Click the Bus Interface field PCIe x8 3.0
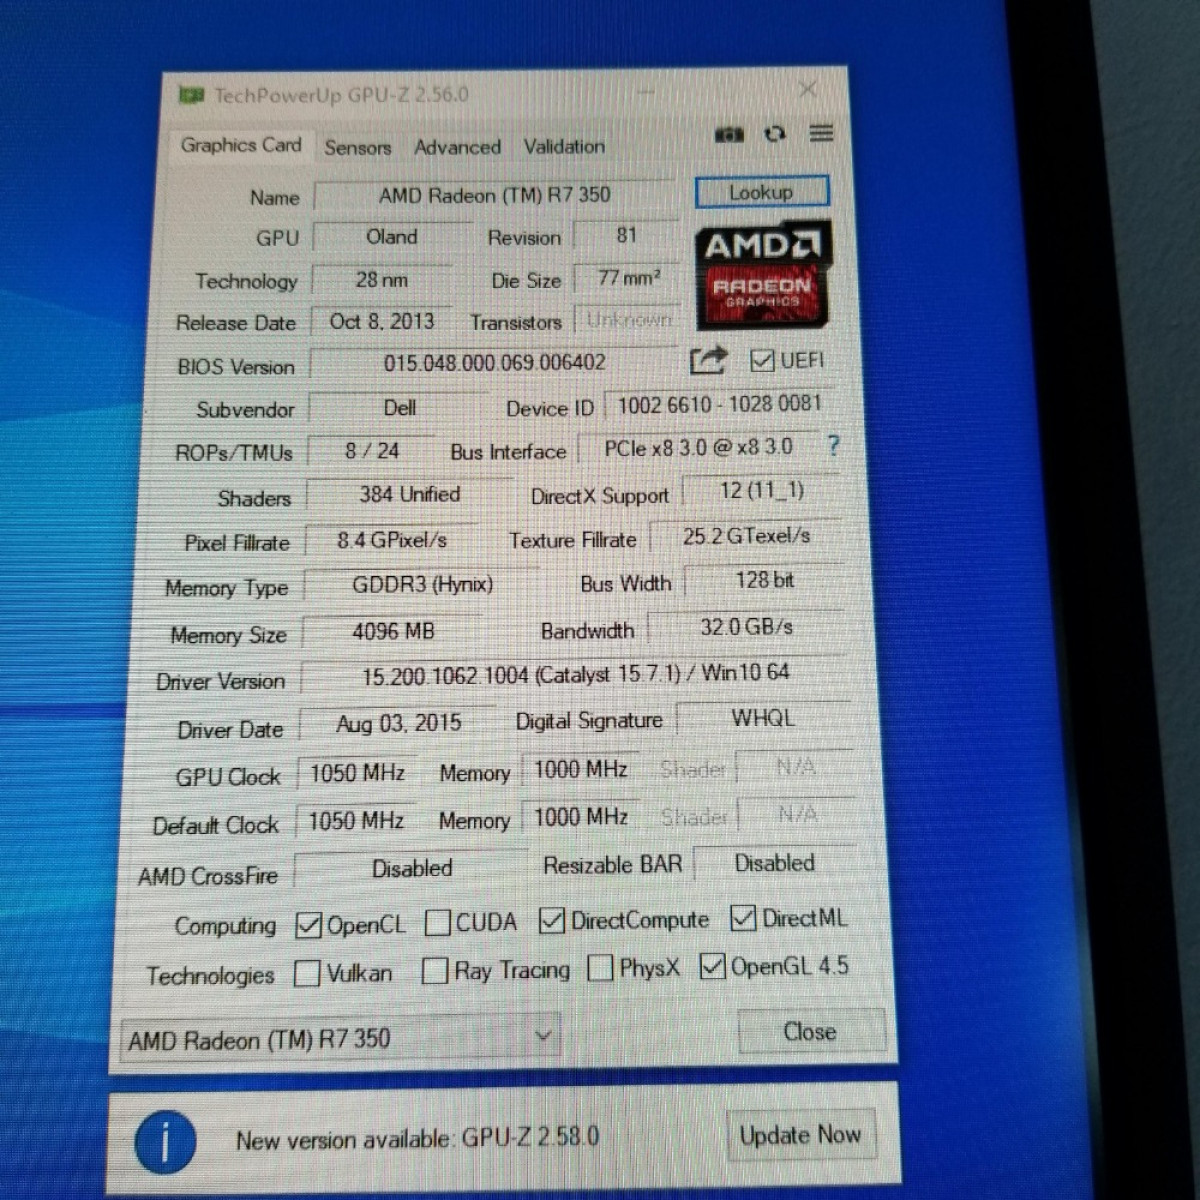 (698, 449)
